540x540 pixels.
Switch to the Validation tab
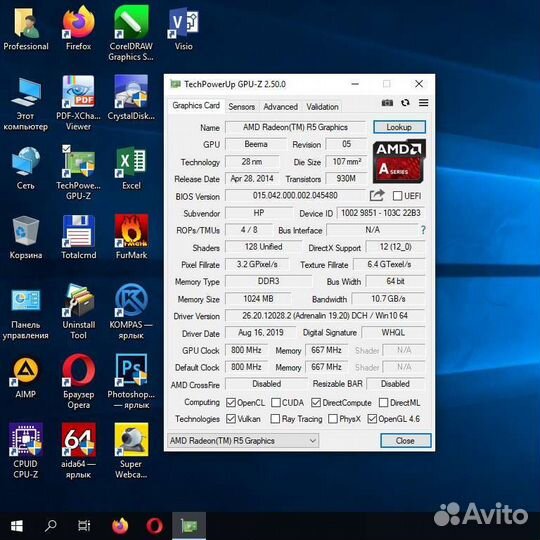322,107
